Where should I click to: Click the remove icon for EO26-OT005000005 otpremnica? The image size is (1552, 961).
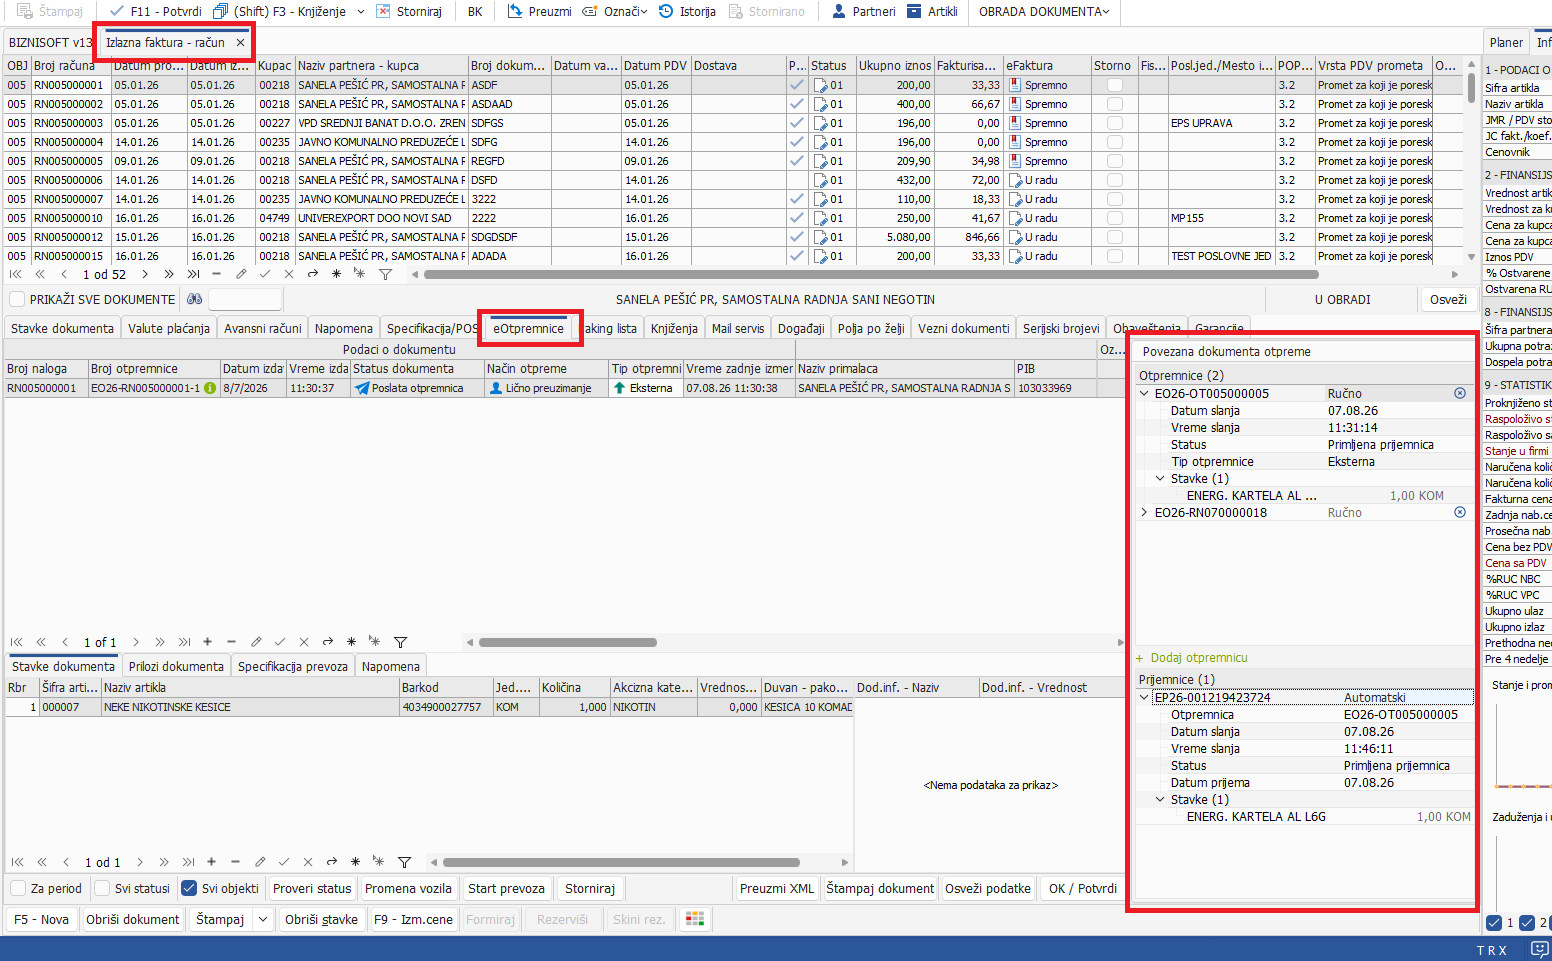click(1460, 393)
